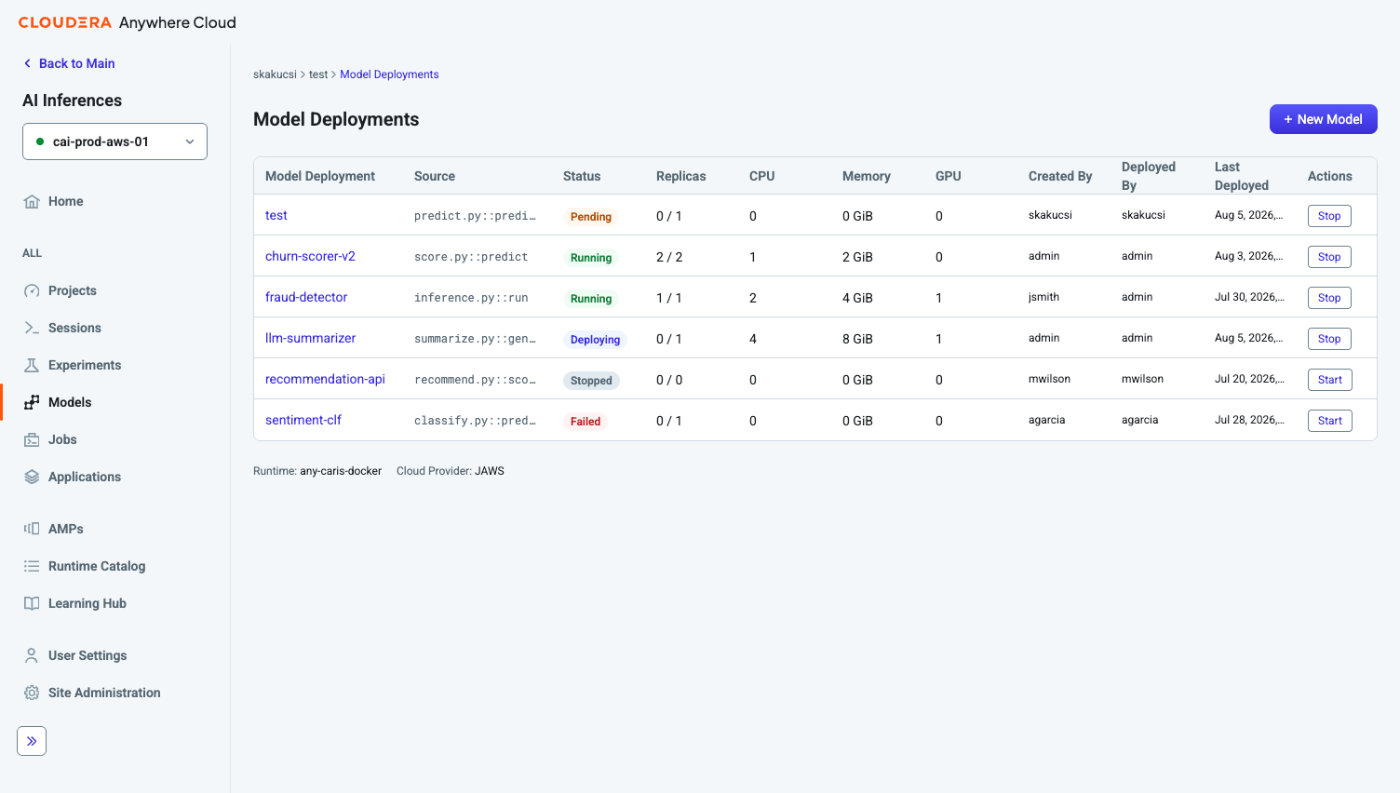Click the Cloudera Anywhere Cloud logo
The height and width of the screenshot is (793, 1400).
coord(127,22)
